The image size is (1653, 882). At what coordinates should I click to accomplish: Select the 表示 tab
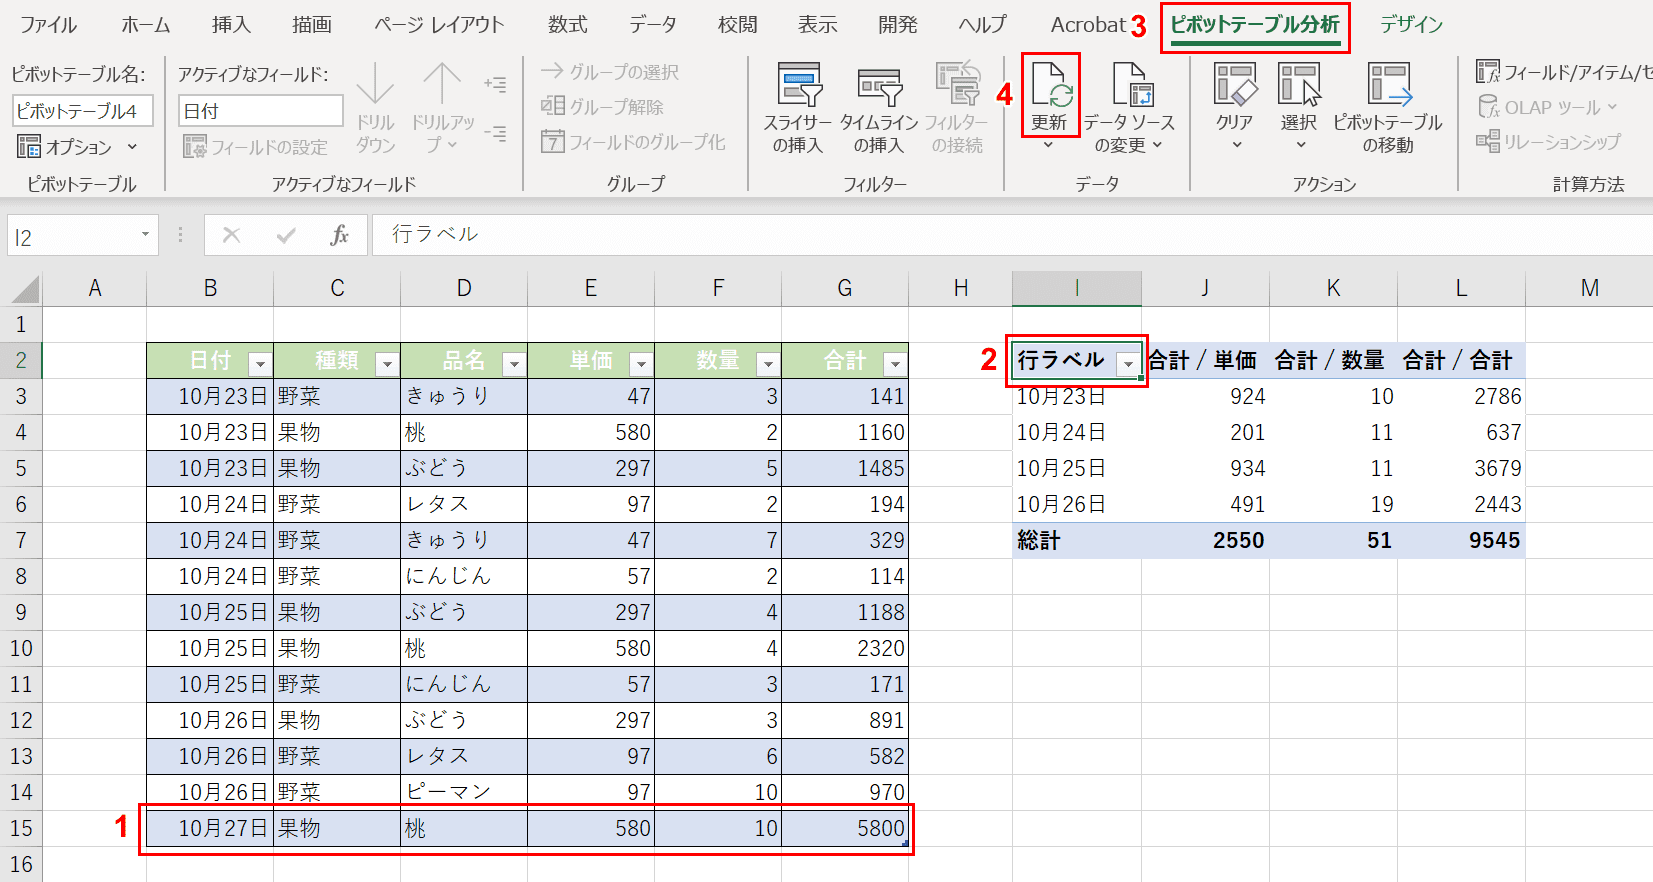click(x=817, y=25)
